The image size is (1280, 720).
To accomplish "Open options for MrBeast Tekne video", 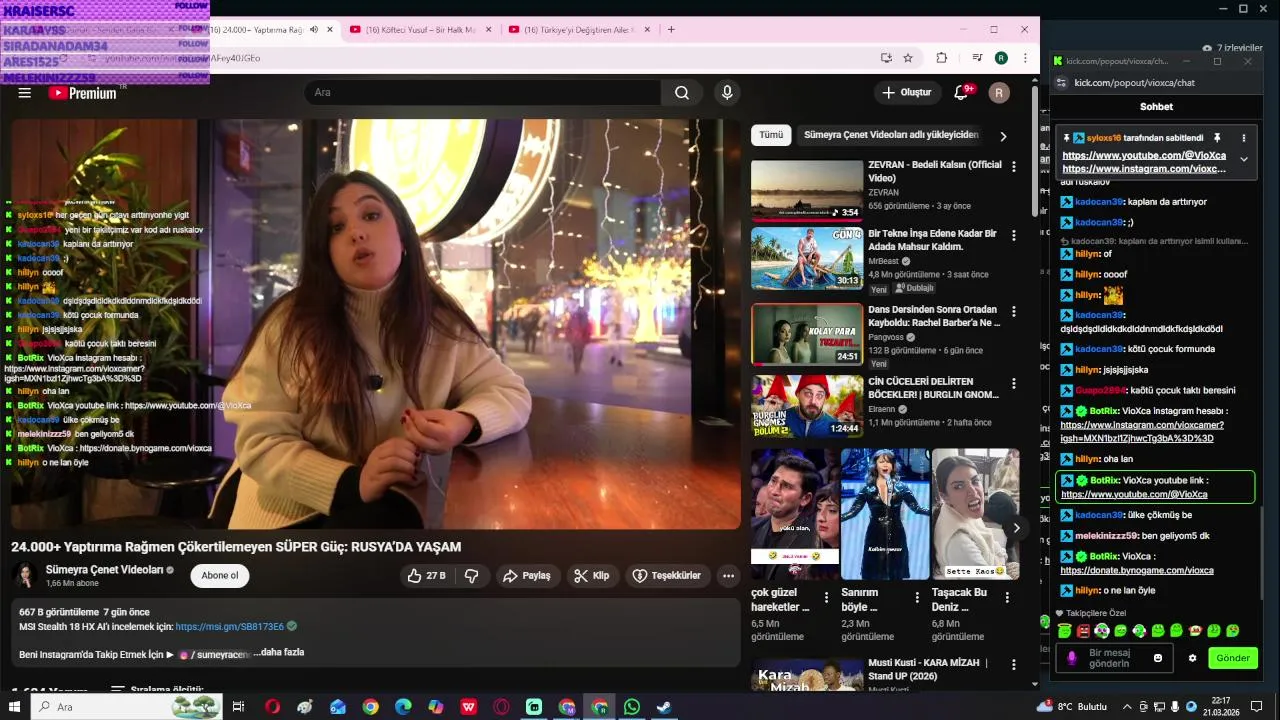I will 1014,236.
